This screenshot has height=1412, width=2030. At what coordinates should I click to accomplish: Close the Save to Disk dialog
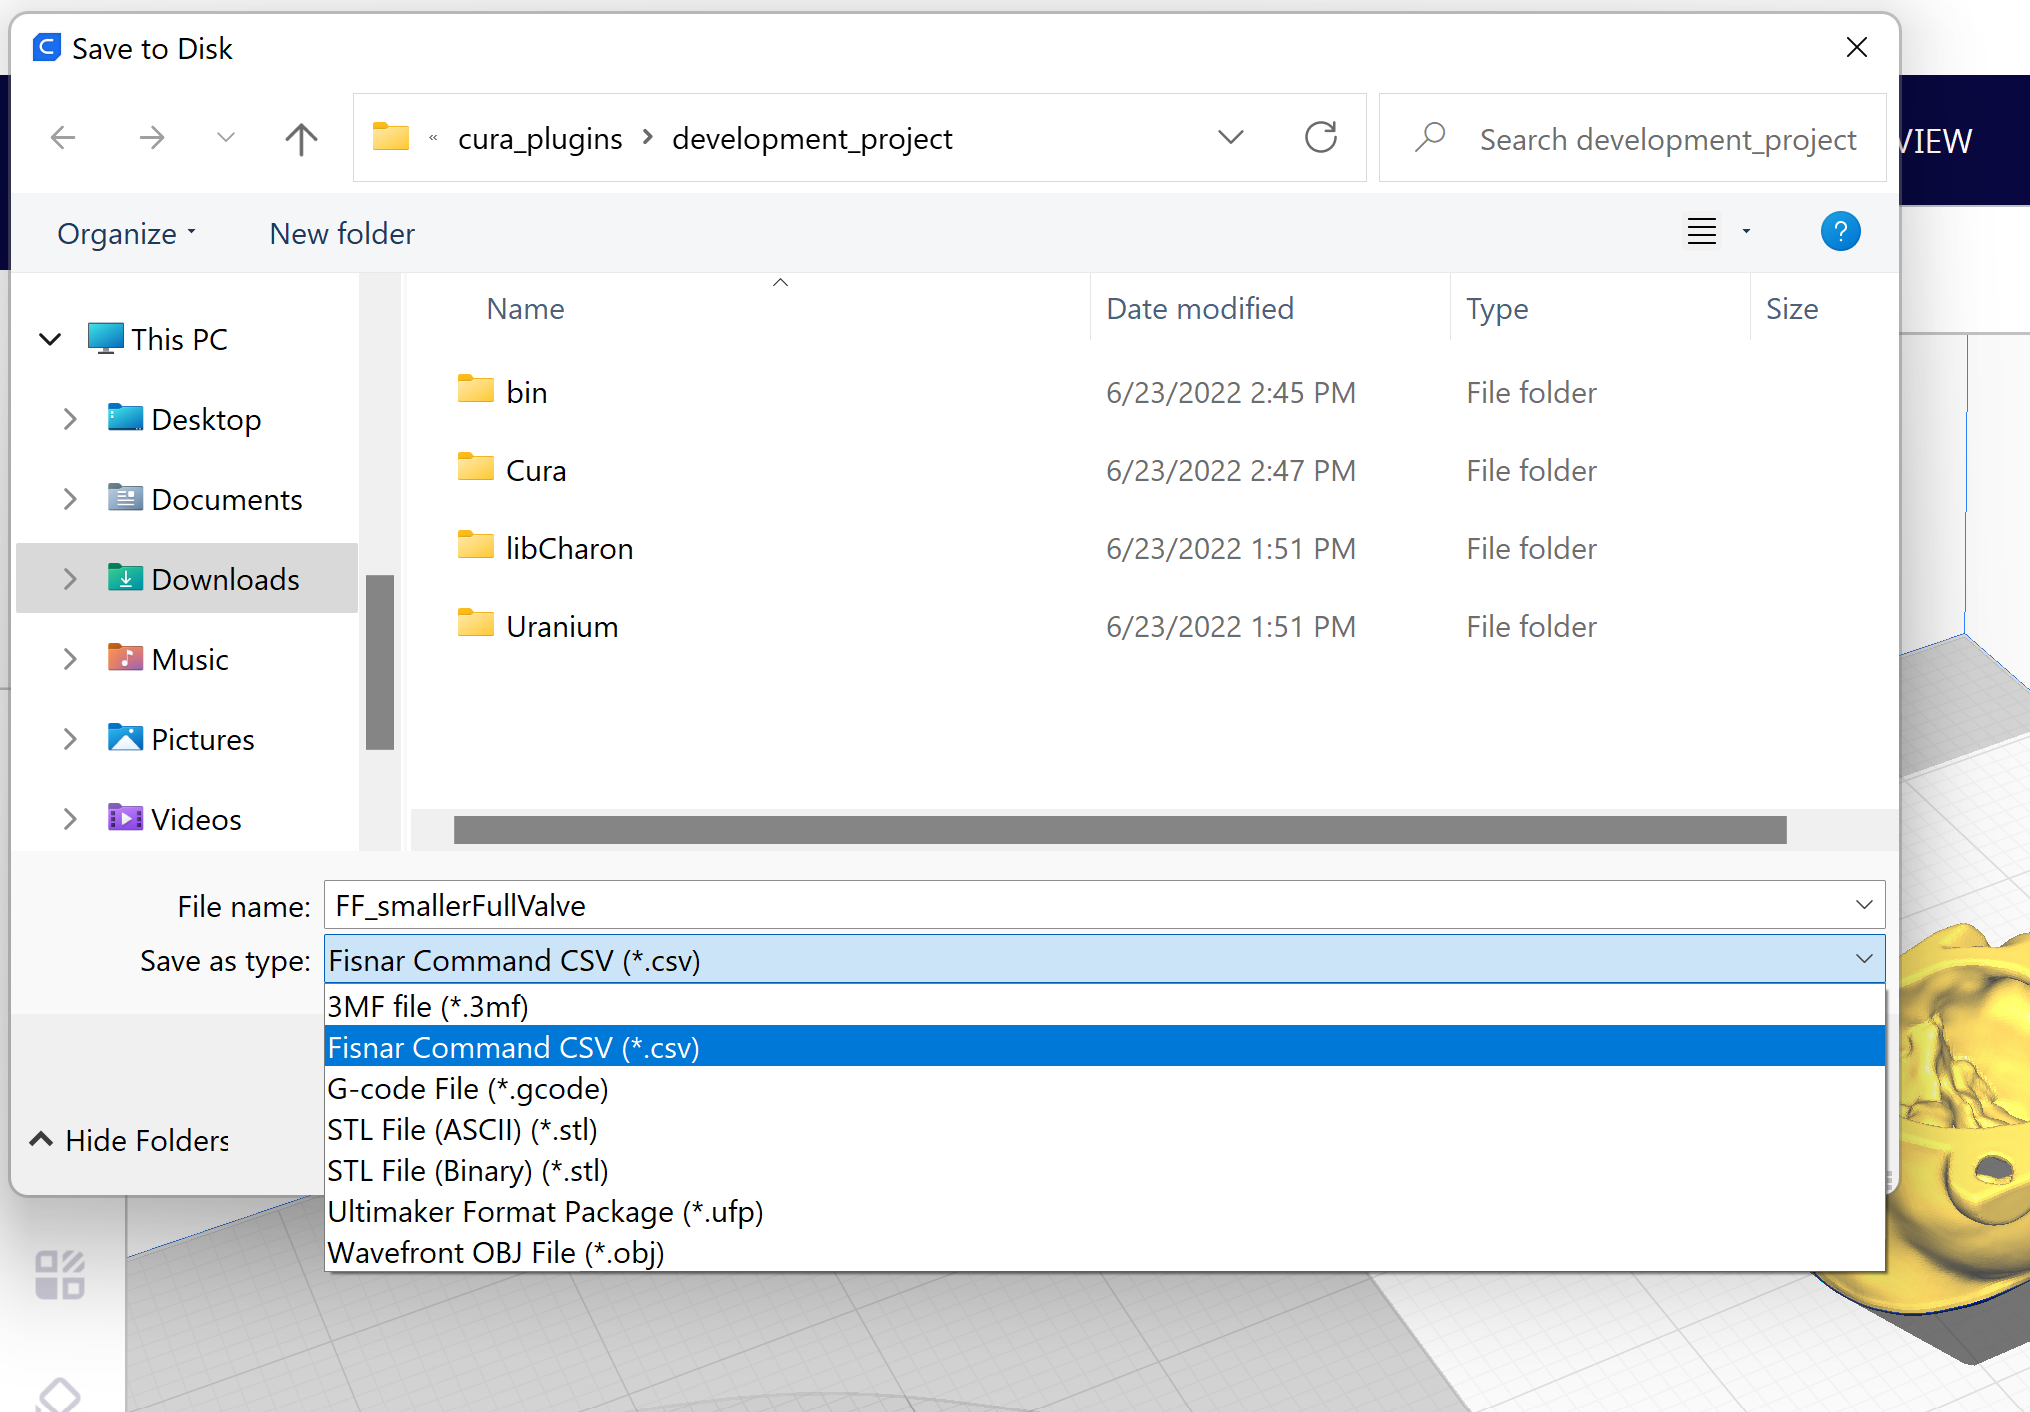tap(1857, 47)
